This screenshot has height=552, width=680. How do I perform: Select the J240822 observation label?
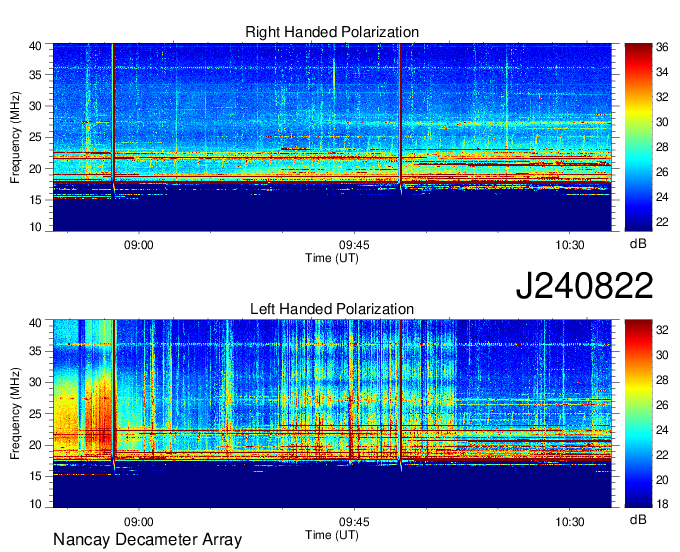[x=584, y=286]
